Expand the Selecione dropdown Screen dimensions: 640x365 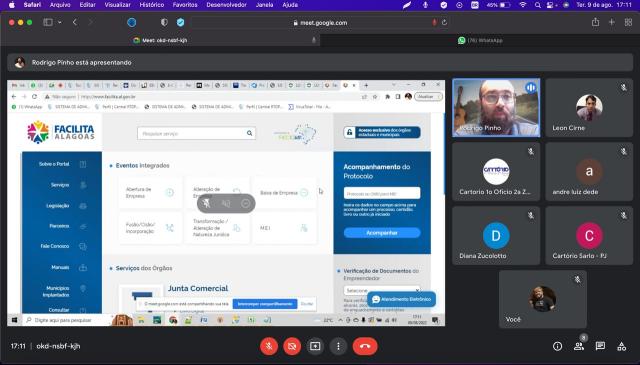point(382,290)
